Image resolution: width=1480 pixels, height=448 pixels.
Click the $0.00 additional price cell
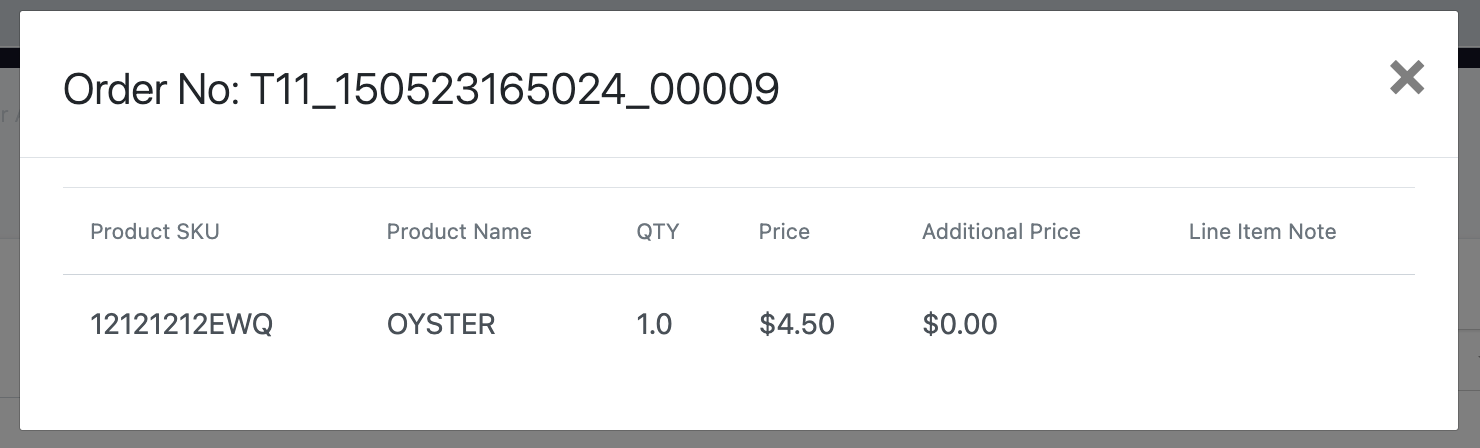point(960,324)
